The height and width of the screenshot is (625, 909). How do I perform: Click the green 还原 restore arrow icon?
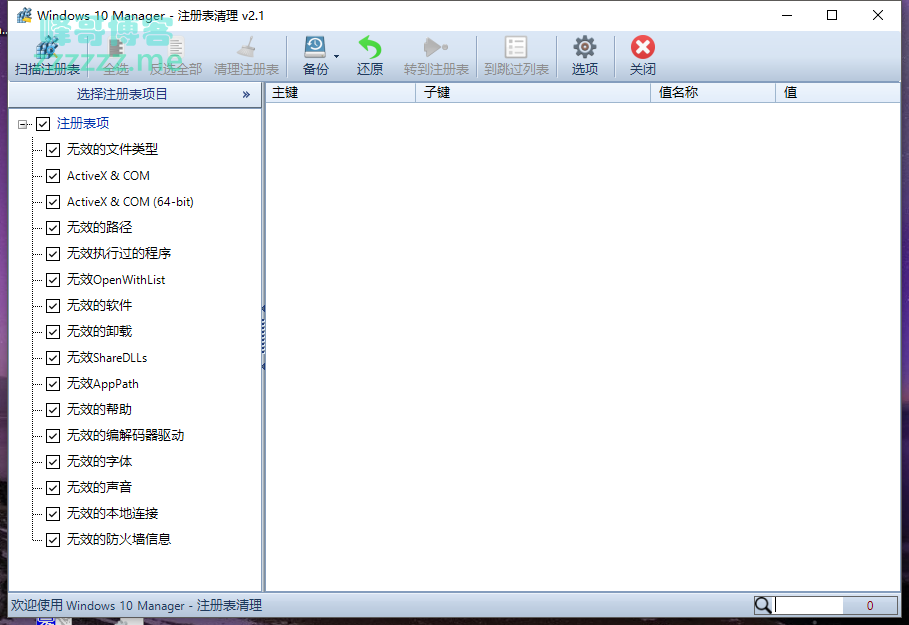[x=370, y=47]
